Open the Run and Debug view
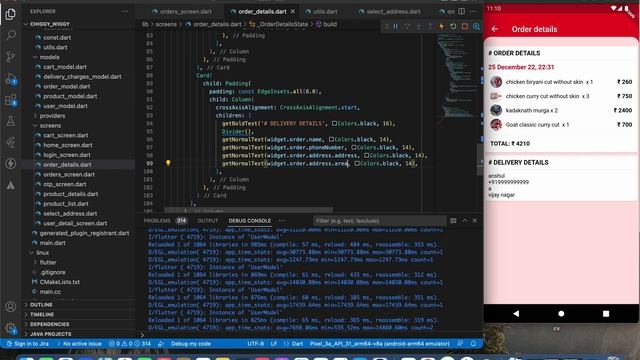The image size is (640, 360). [11, 78]
